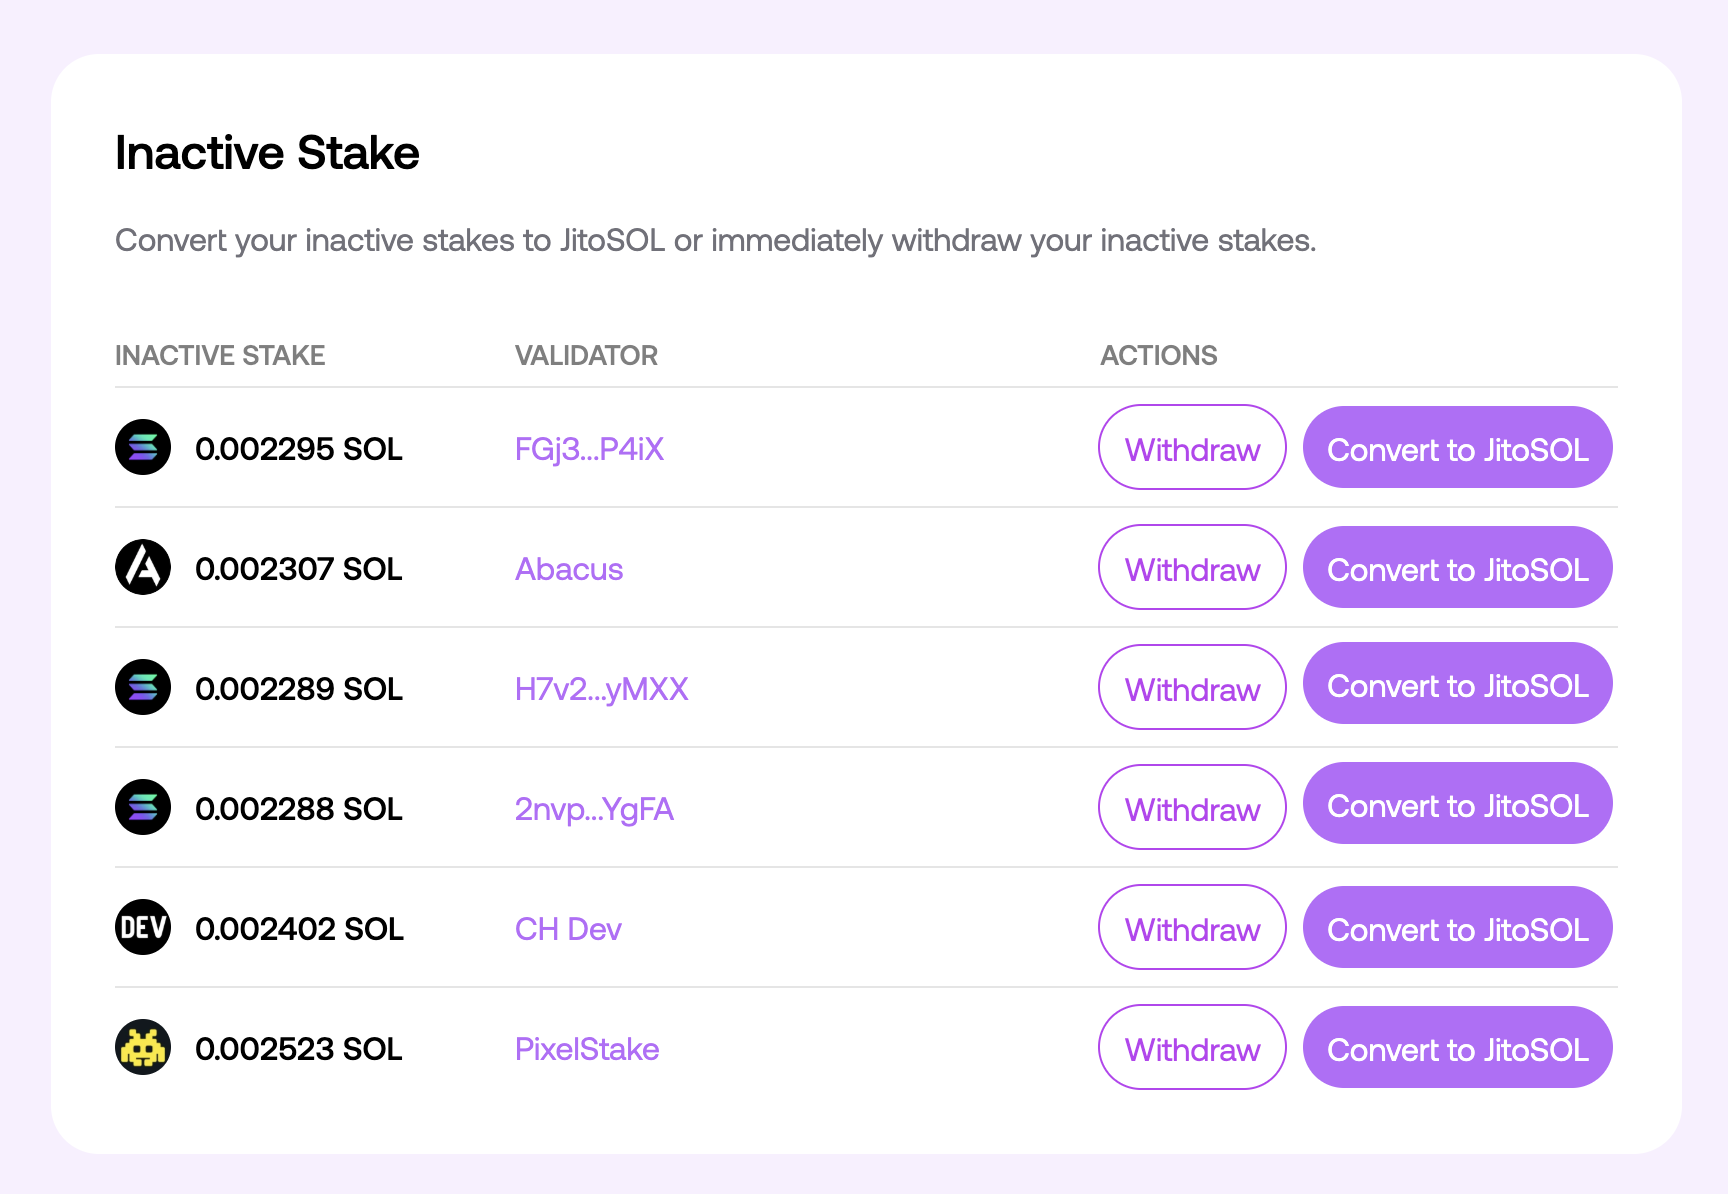
Task: Open the CH Dev validator link
Action: tap(568, 929)
